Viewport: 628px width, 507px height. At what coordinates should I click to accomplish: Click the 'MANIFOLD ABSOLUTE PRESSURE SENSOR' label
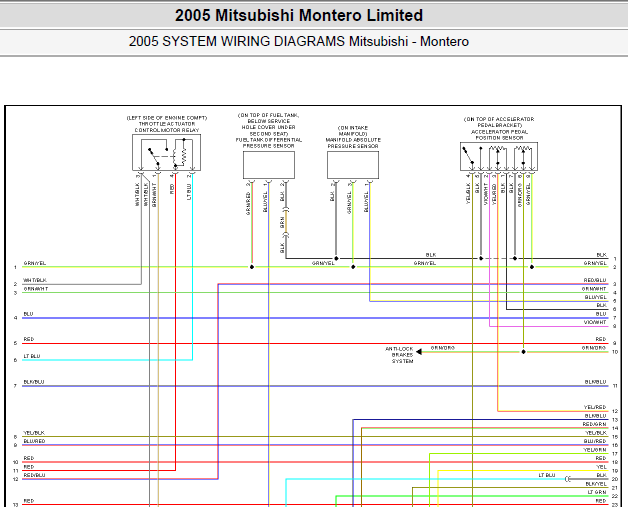pos(353,143)
